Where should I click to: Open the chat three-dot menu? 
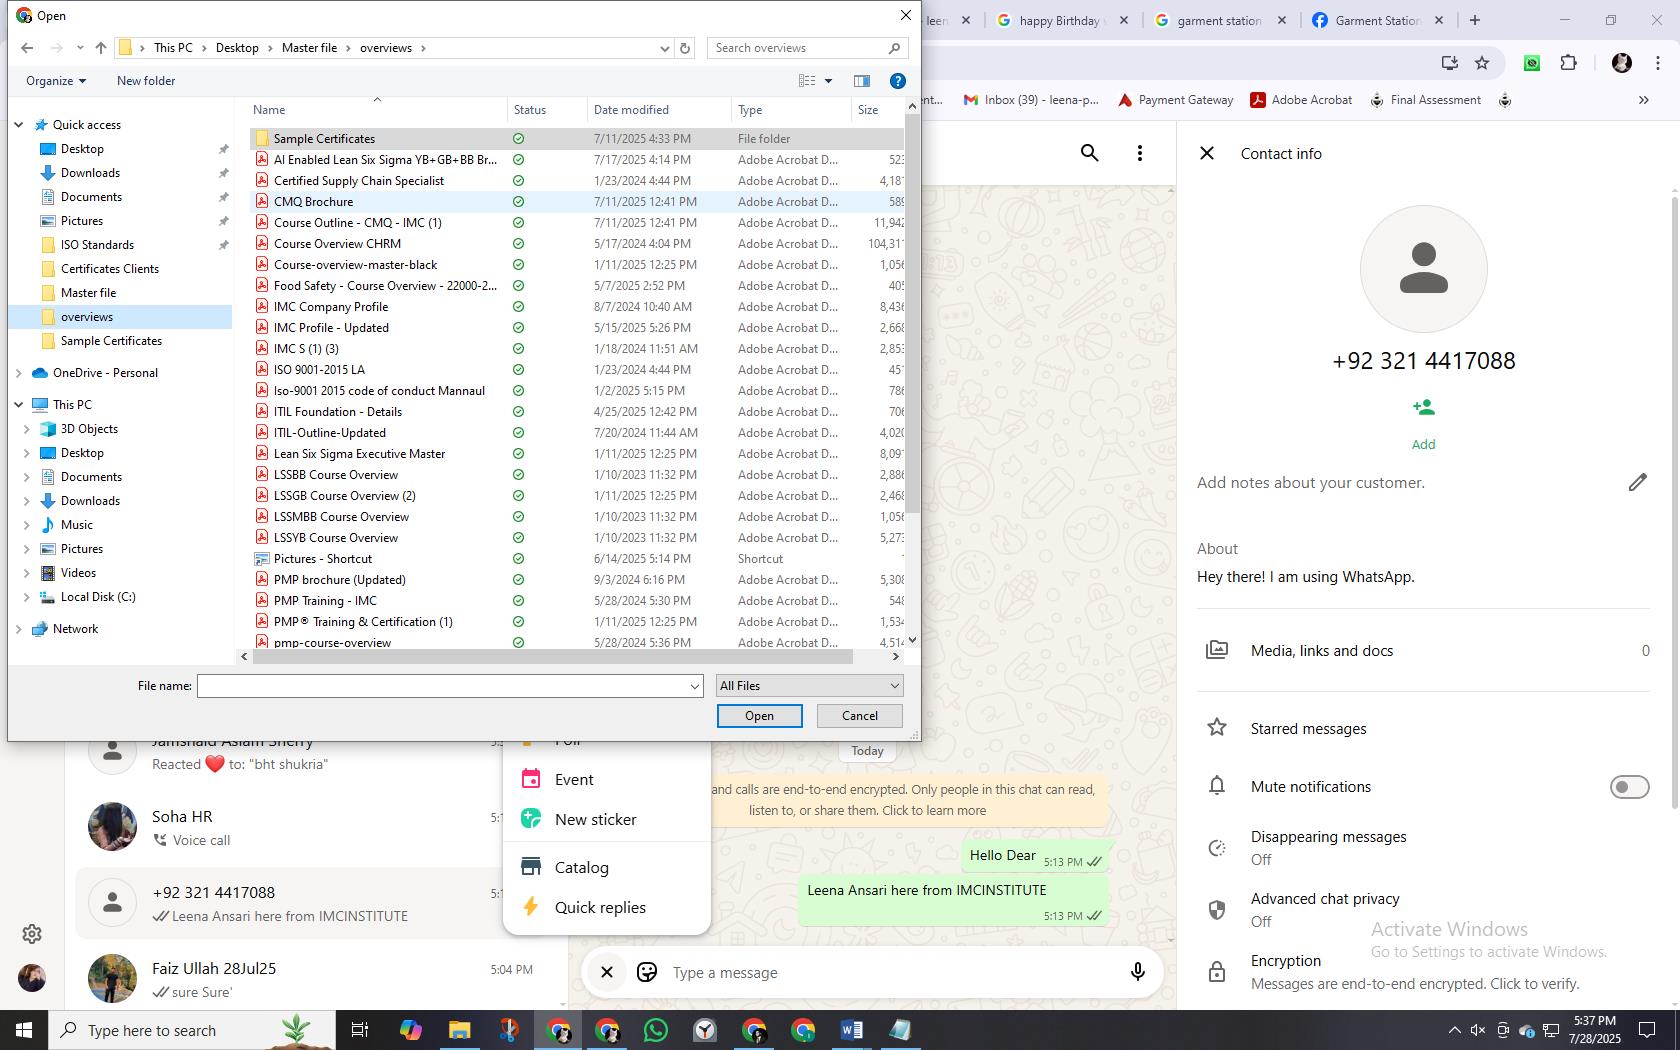[1139, 153]
